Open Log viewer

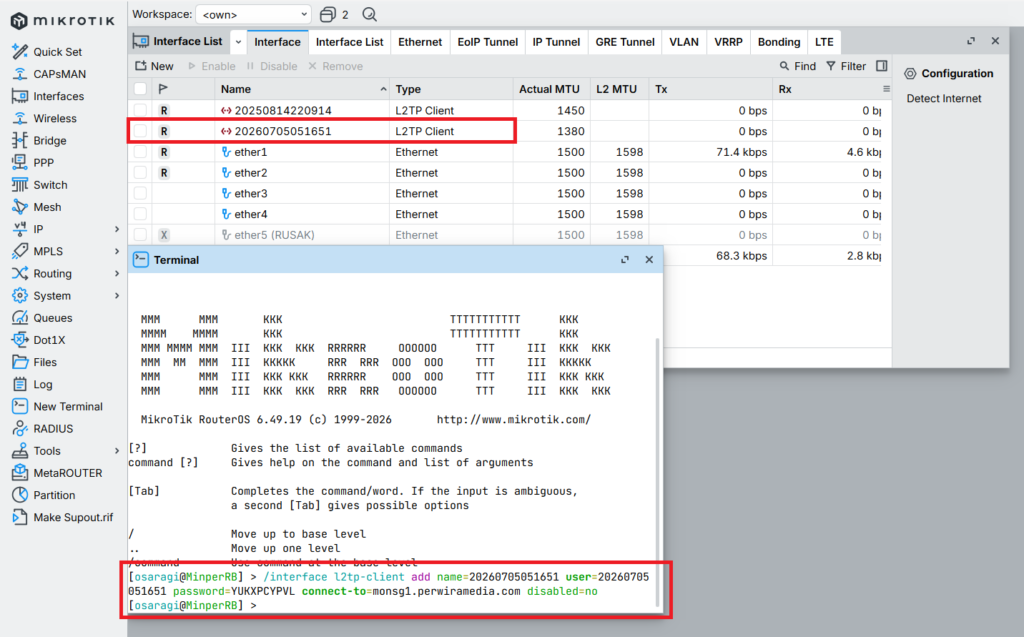(32, 384)
